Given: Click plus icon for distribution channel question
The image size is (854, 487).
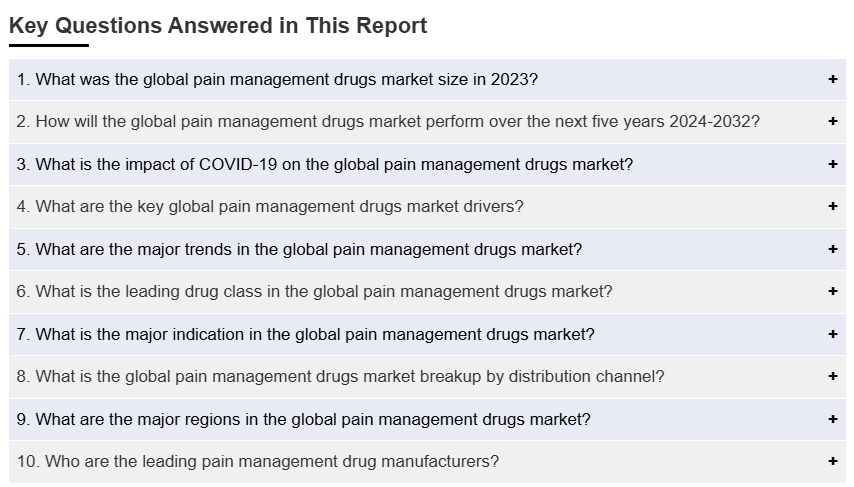Looking at the screenshot, I should [832, 377].
